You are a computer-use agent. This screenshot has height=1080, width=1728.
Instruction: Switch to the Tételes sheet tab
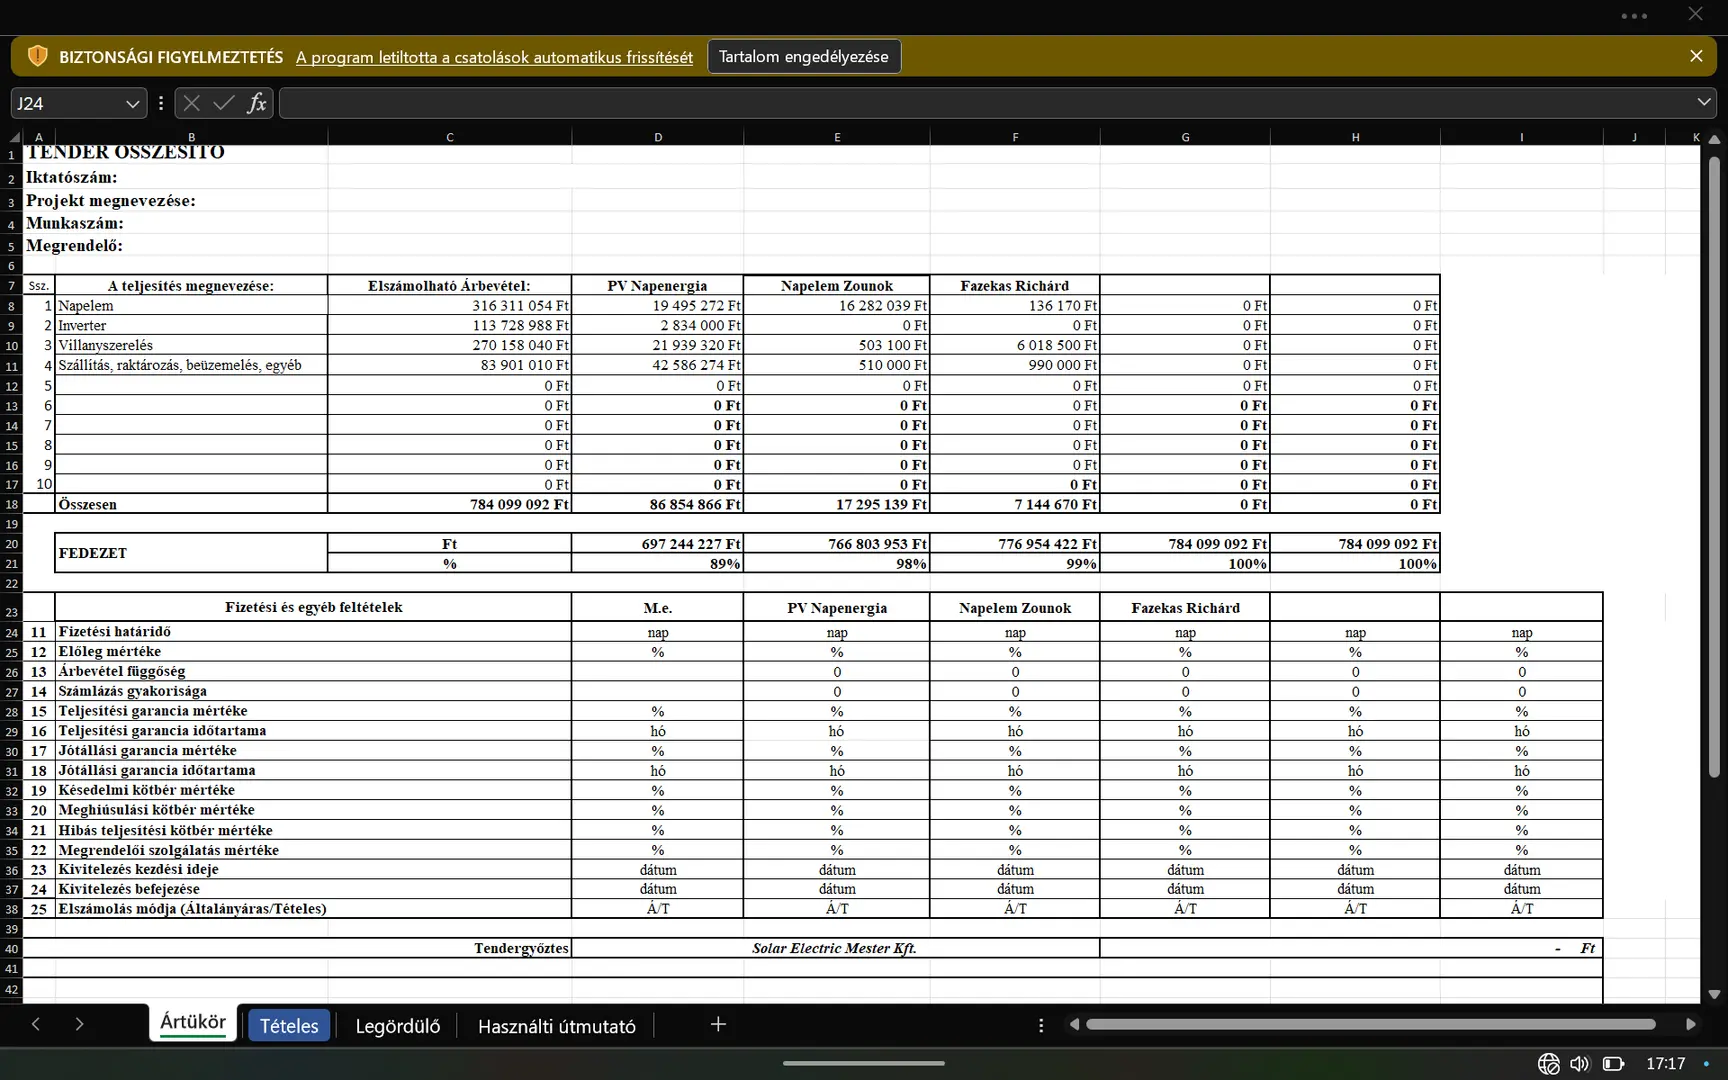click(x=289, y=1026)
